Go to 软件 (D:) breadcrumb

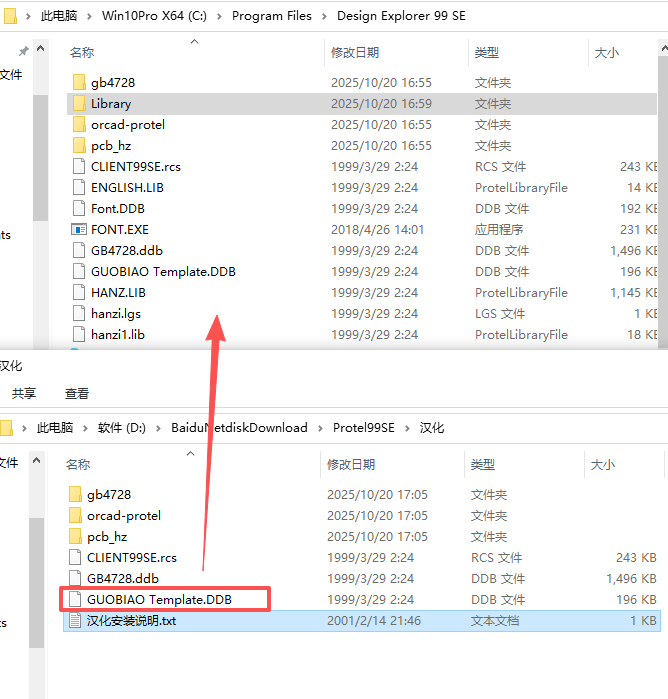121,428
